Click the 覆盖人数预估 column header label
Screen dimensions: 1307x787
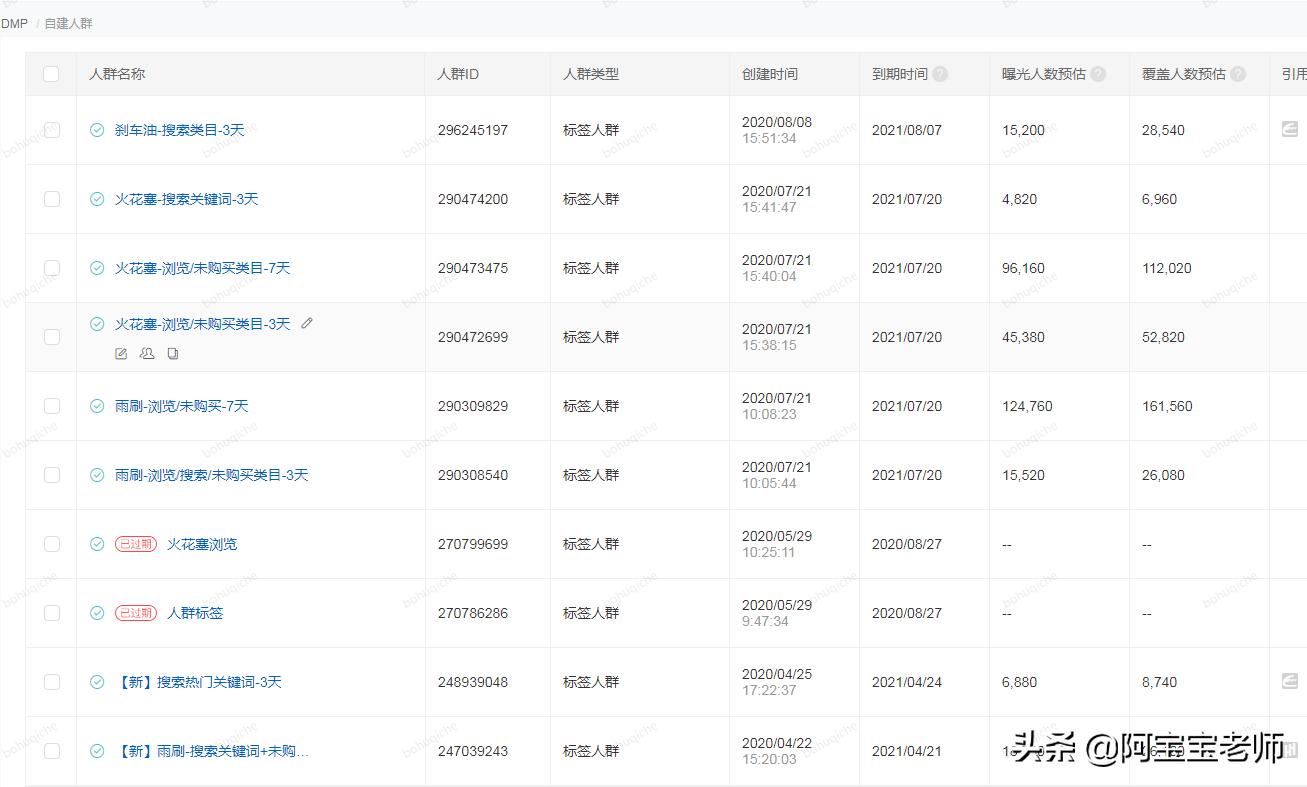pos(1184,74)
